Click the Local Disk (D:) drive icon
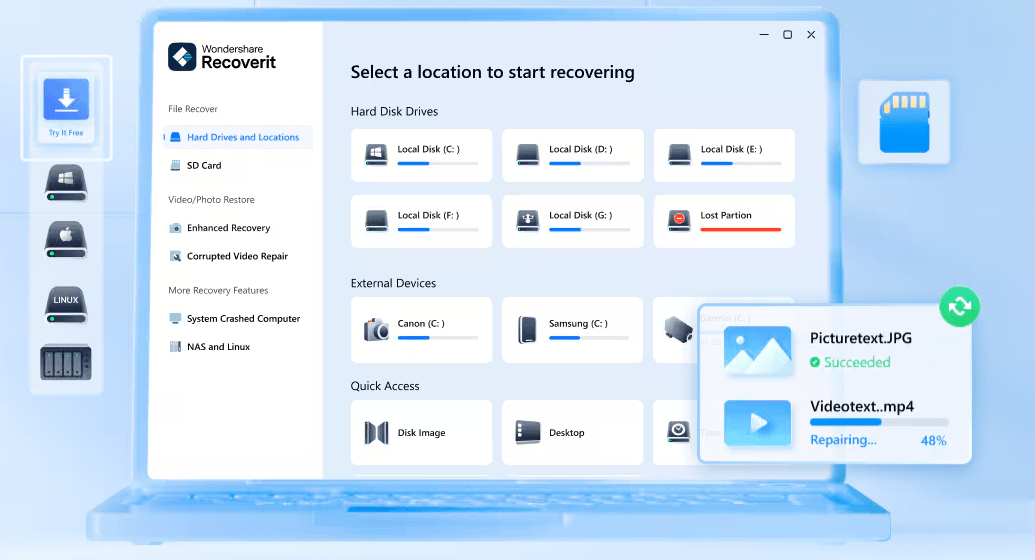 coord(527,155)
